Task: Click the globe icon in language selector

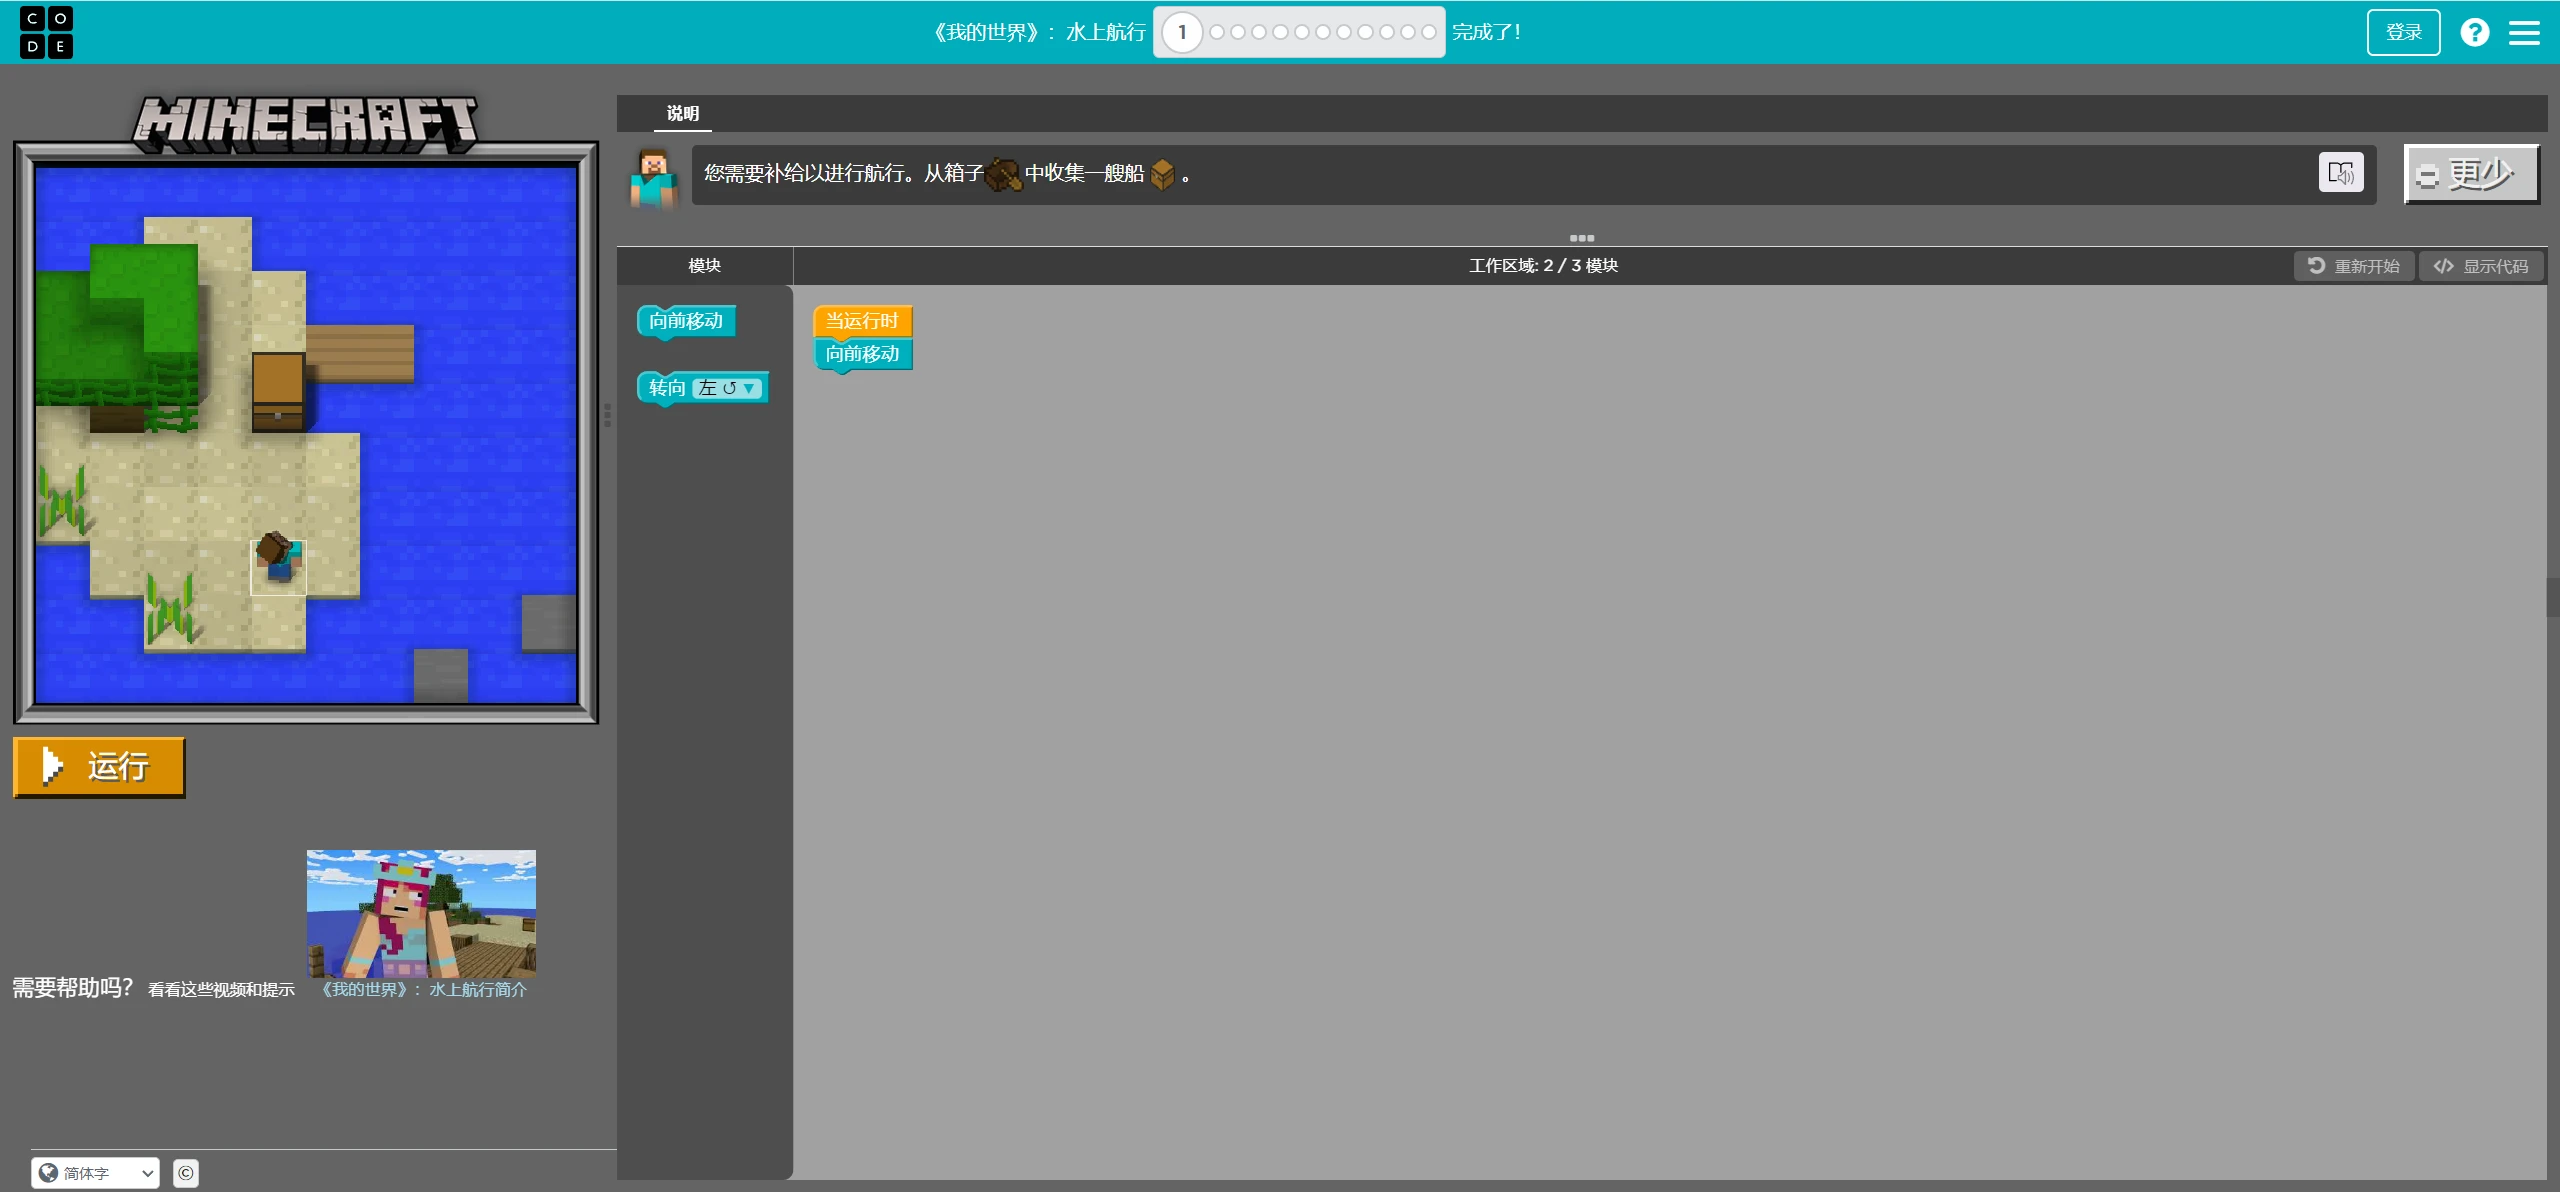Action: pyautogui.click(x=48, y=1173)
